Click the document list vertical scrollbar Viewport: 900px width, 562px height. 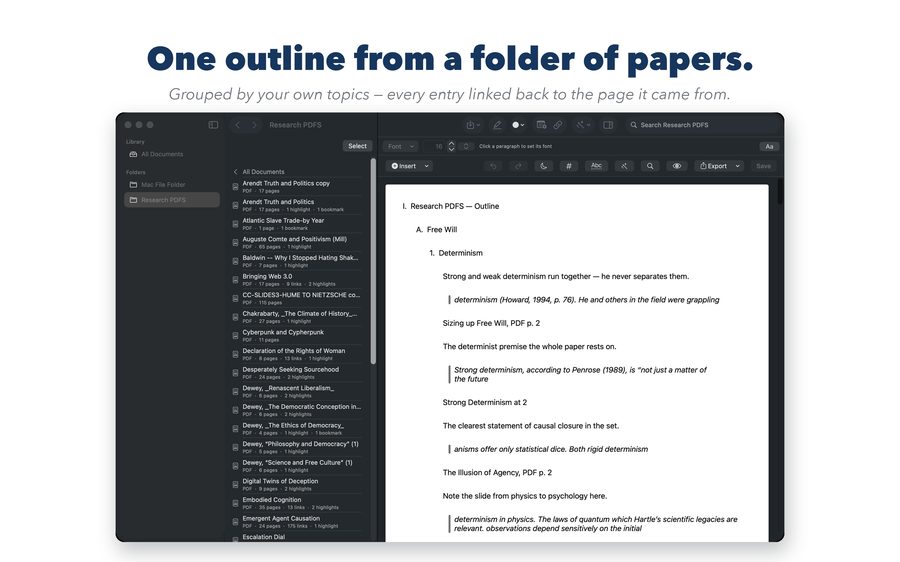tap(373, 261)
